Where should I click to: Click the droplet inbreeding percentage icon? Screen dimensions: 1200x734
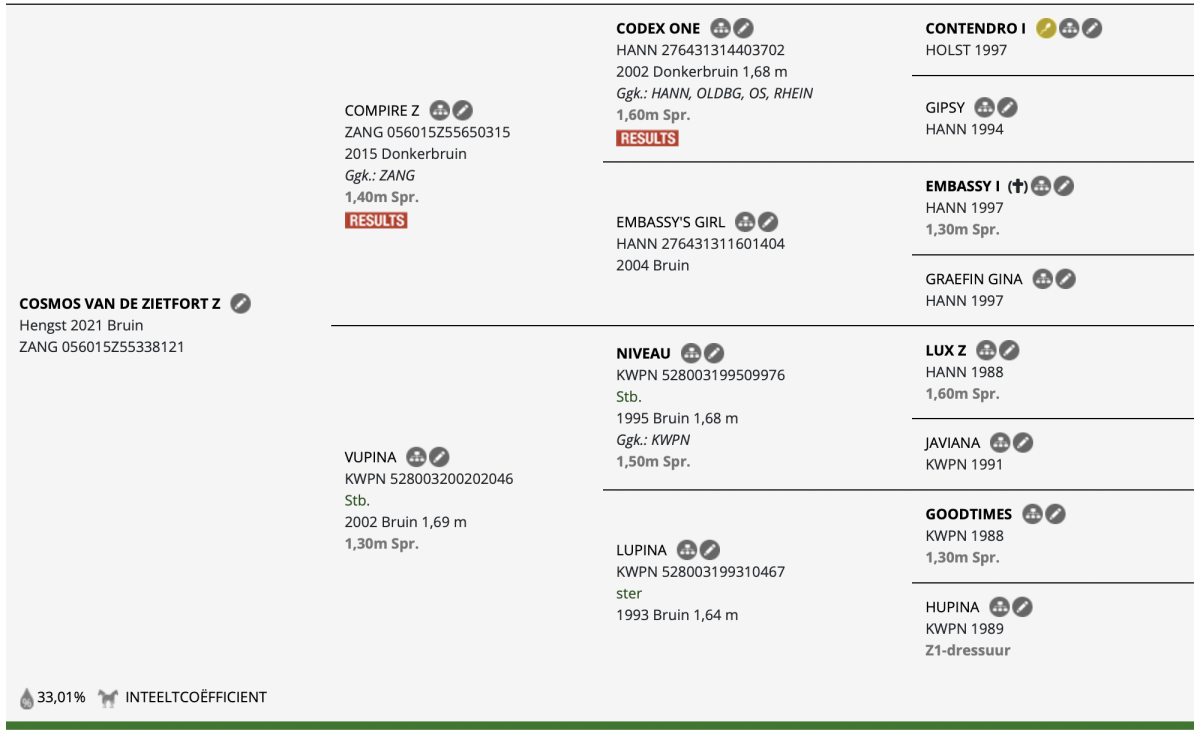(27, 697)
